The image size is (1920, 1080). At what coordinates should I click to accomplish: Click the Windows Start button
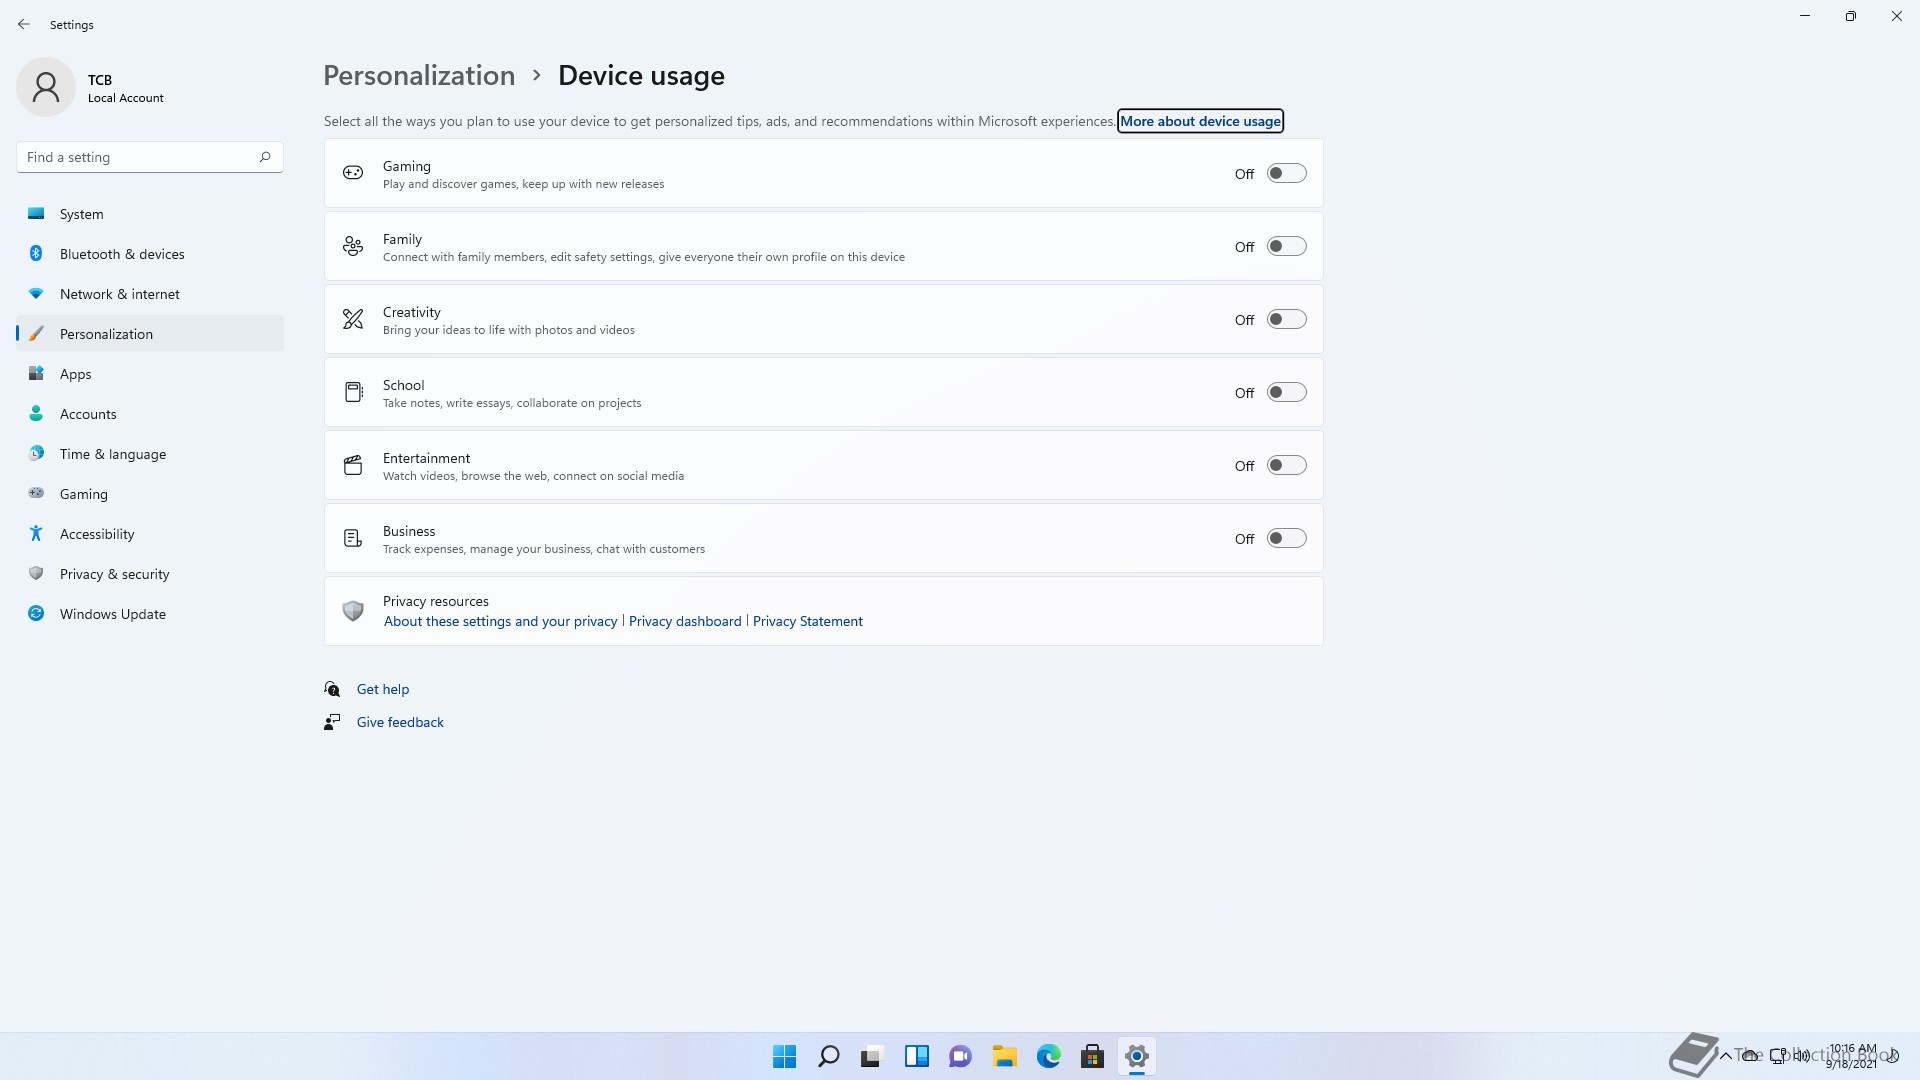point(784,1056)
